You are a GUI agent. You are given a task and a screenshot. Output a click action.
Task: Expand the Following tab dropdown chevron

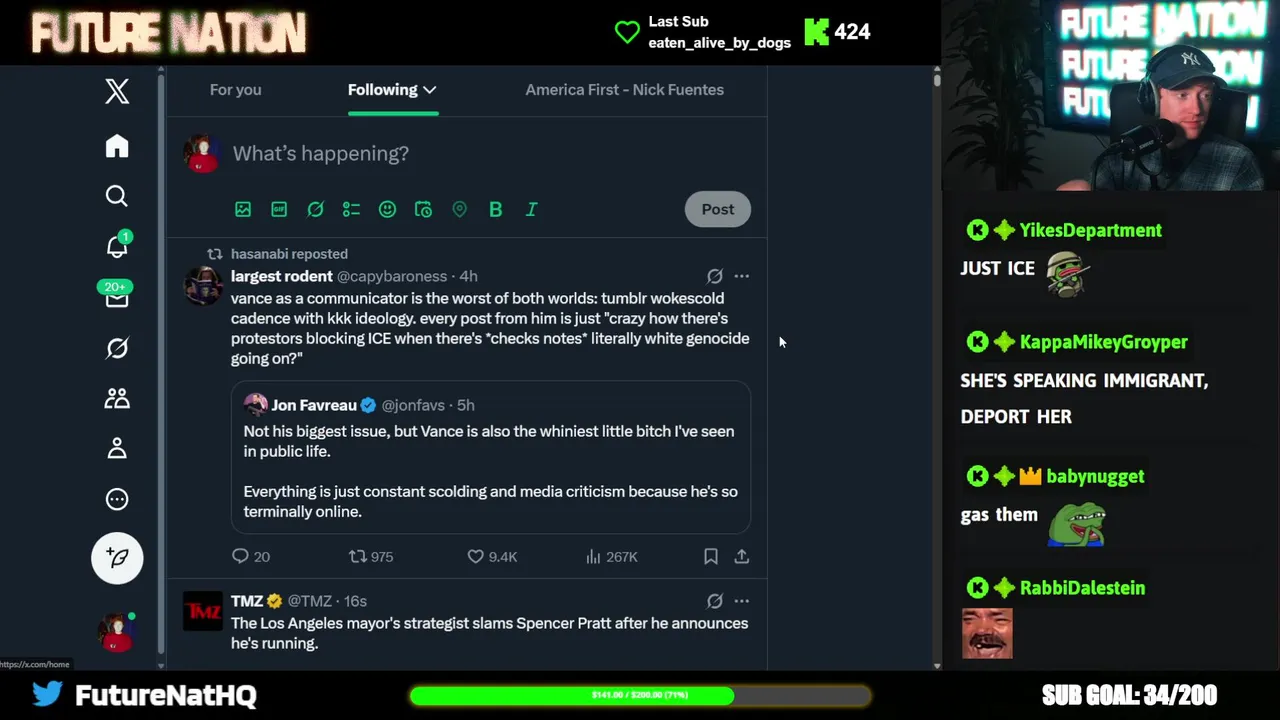pos(430,90)
